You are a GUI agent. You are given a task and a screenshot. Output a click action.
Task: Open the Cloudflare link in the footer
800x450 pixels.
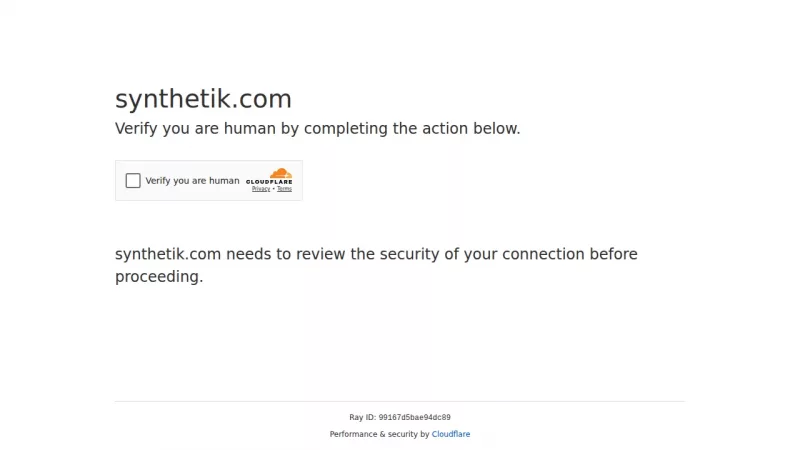point(451,434)
